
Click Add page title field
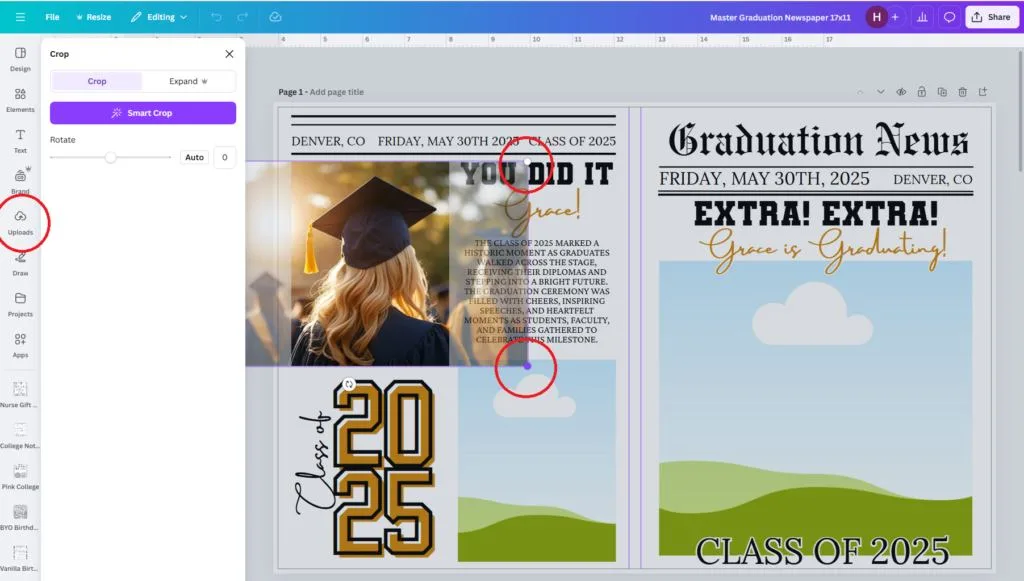pyautogui.click(x=336, y=92)
